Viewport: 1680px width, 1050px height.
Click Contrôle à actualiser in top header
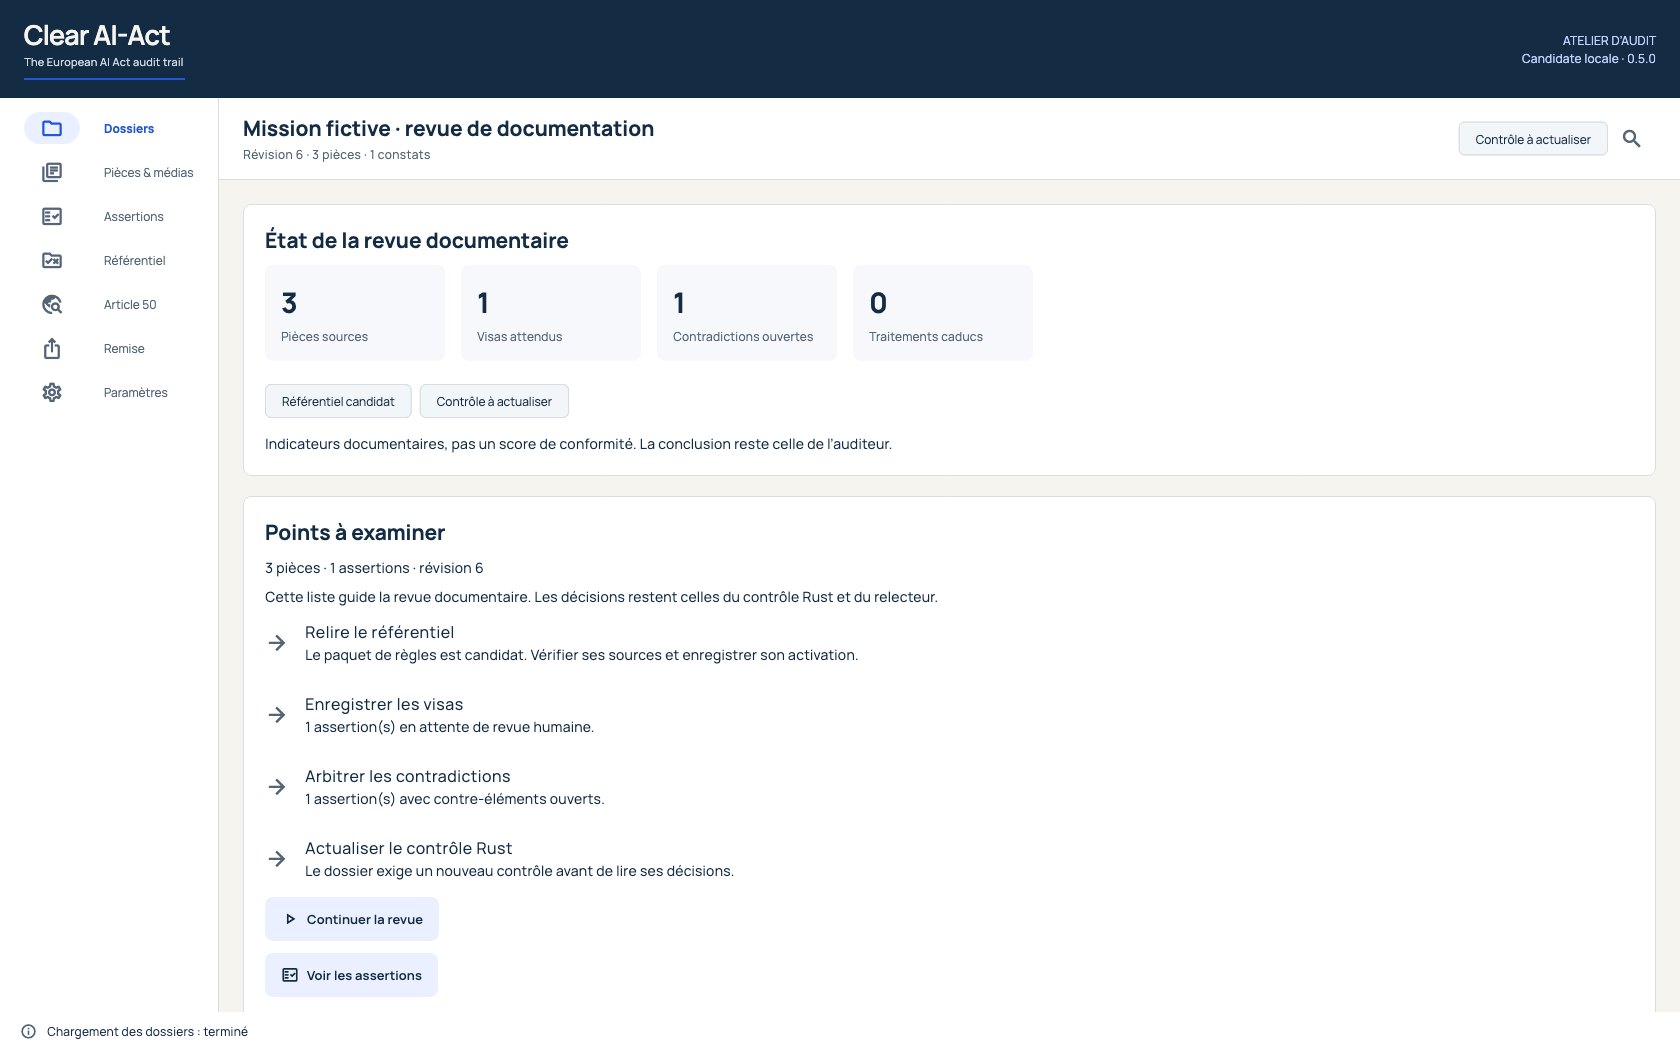tap(1533, 139)
